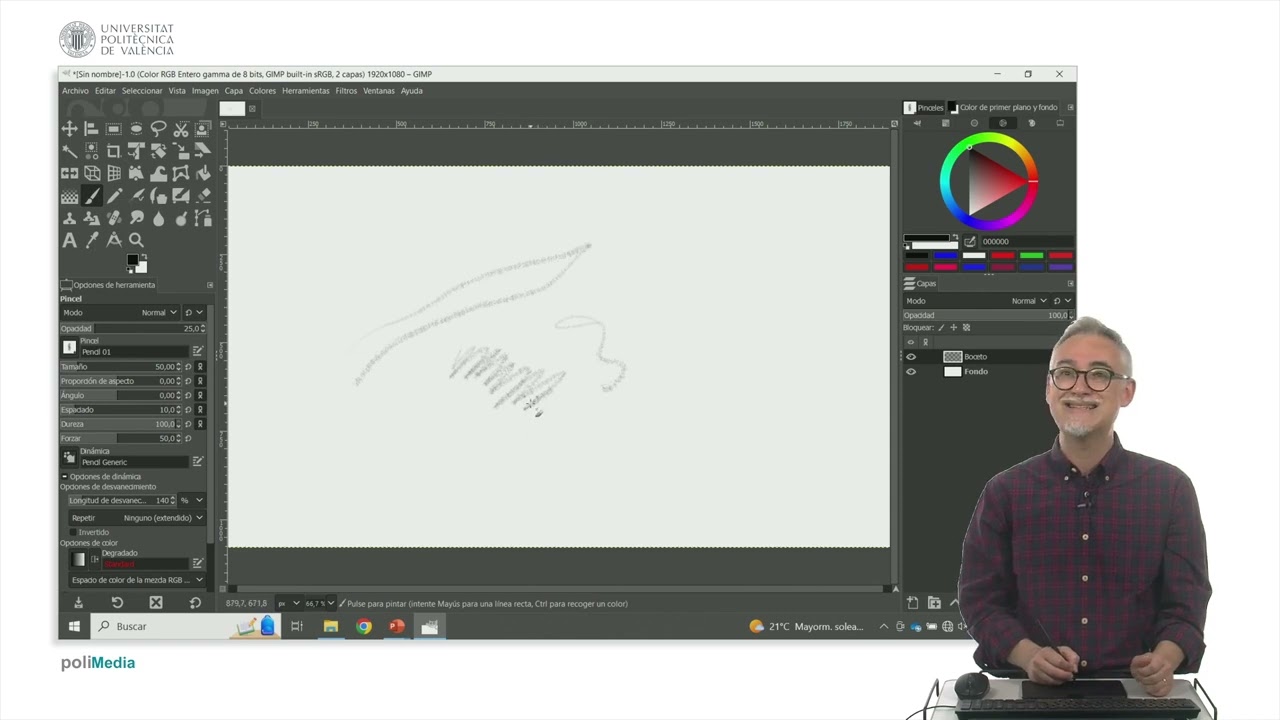Edit the Pencil 01 brush
The width and height of the screenshot is (1280, 720).
(198, 351)
